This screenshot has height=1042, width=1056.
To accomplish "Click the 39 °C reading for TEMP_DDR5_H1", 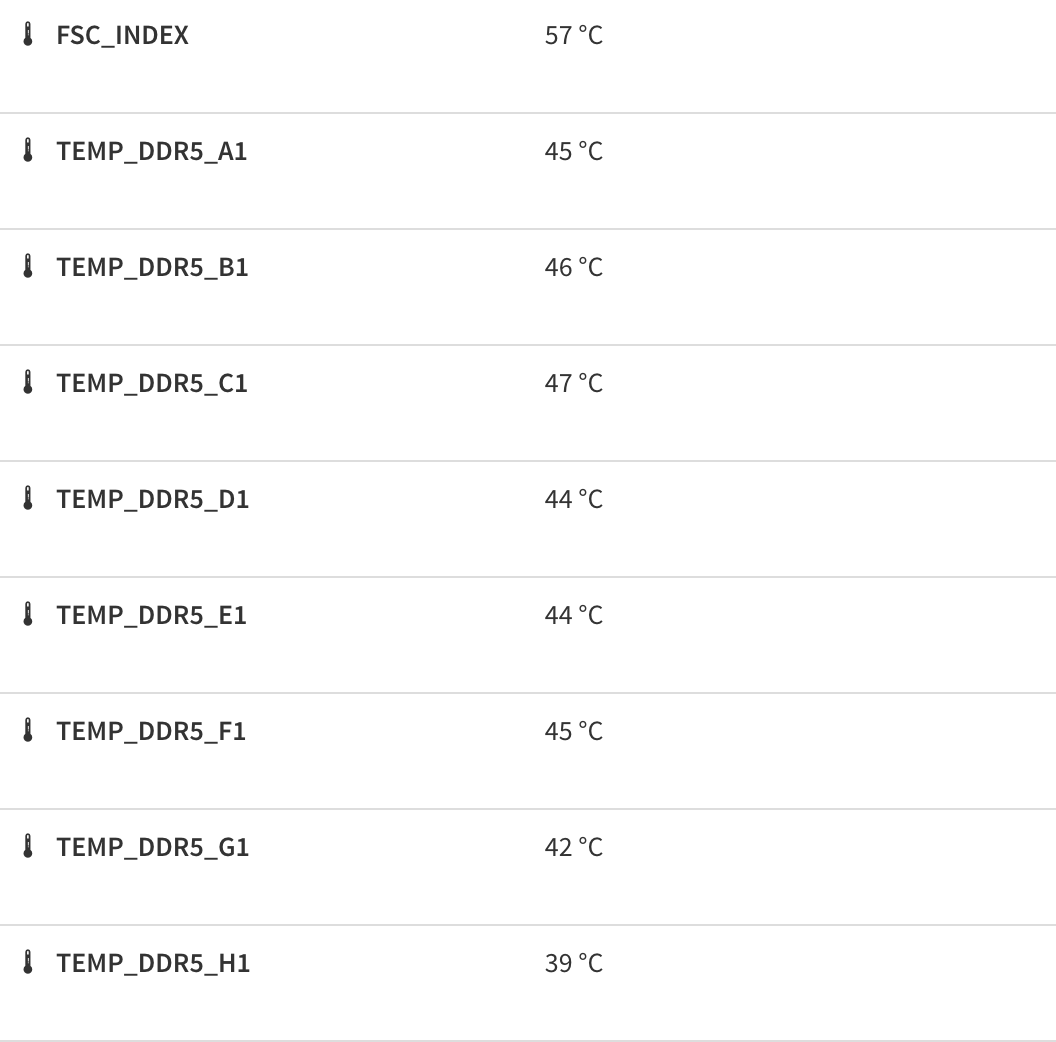I will point(573,964).
